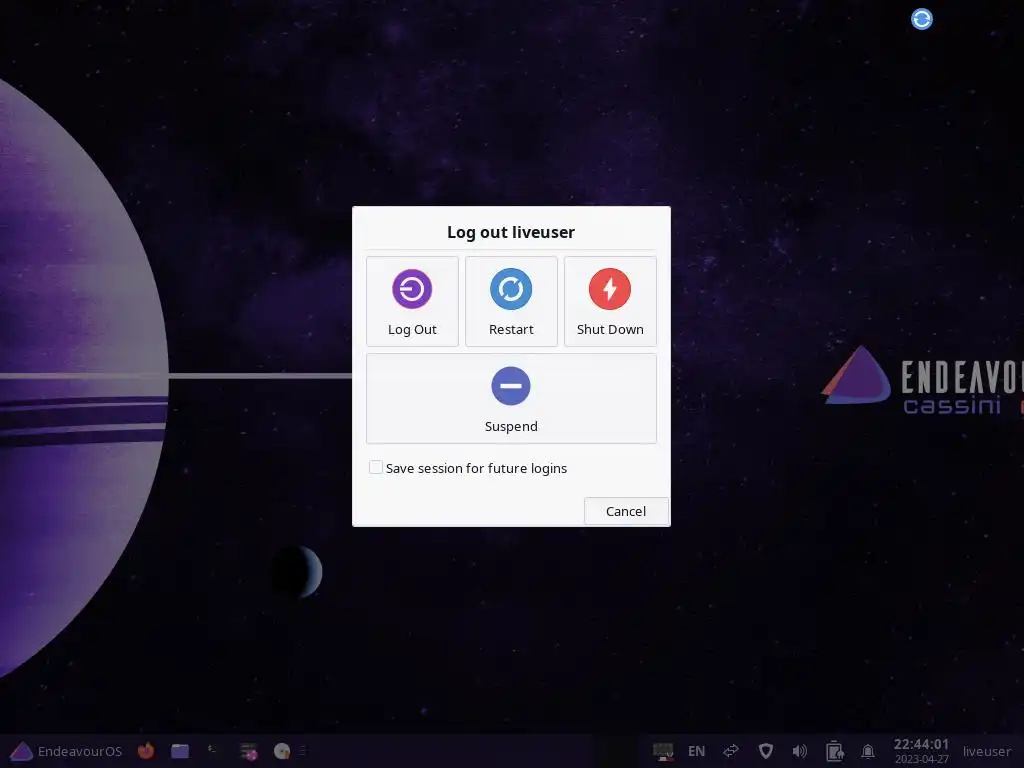Open the volume control tray icon

click(x=799, y=751)
